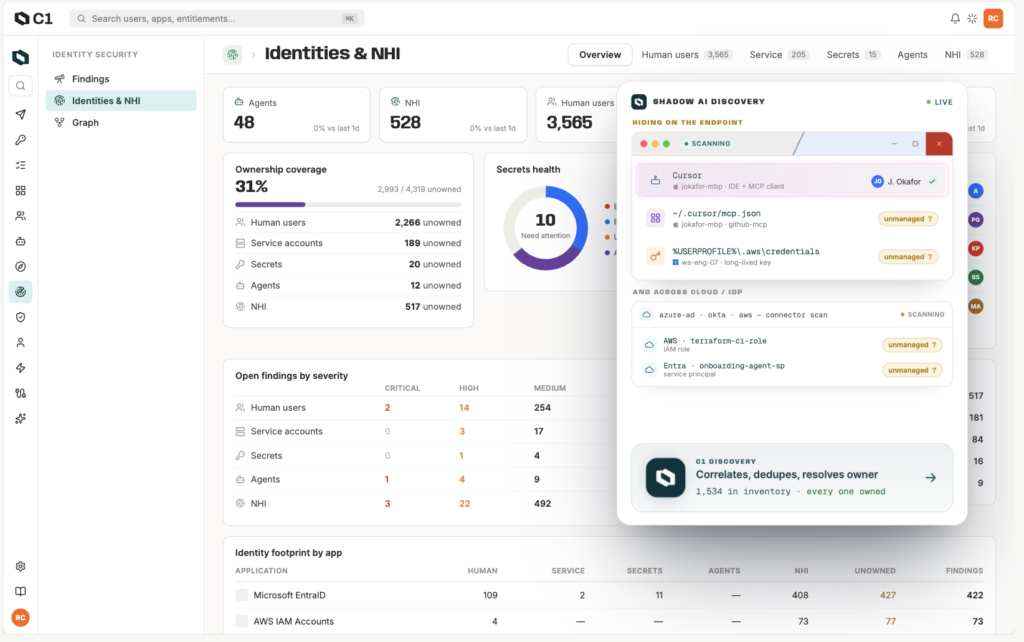The height and width of the screenshot is (642, 1024).
Task: Tick checkbox beside Microsoft EntraID
Action: pyautogui.click(x=242, y=595)
